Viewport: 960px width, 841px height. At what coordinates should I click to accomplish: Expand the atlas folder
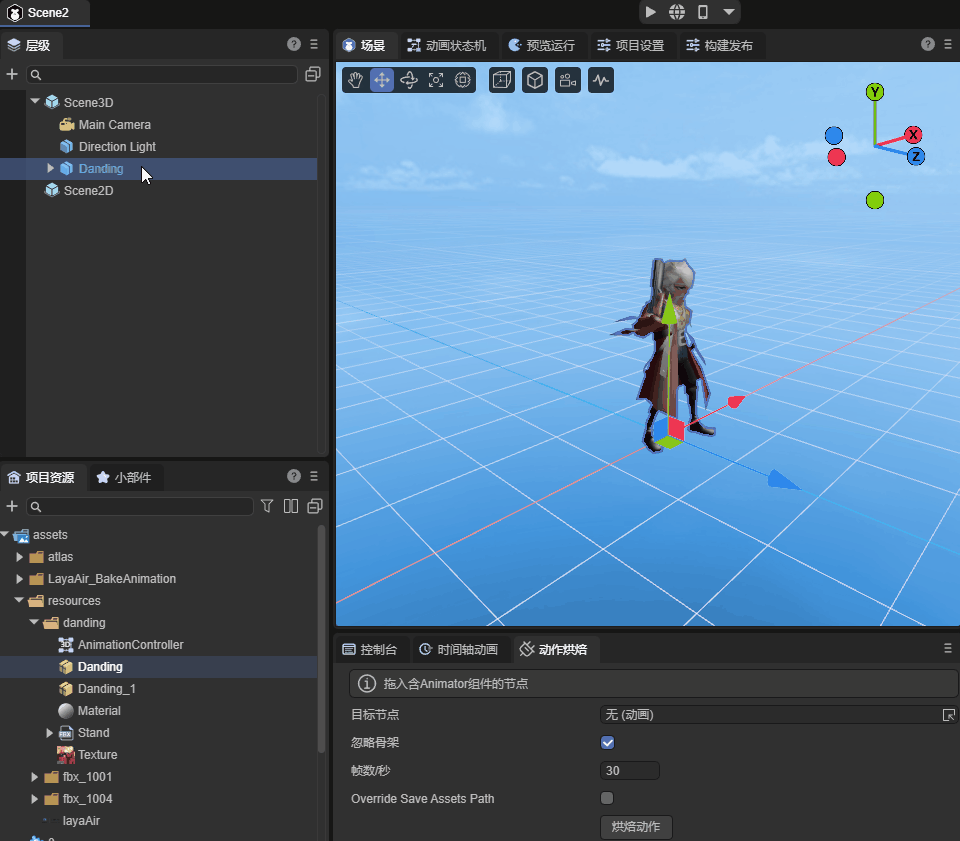[20, 557]
